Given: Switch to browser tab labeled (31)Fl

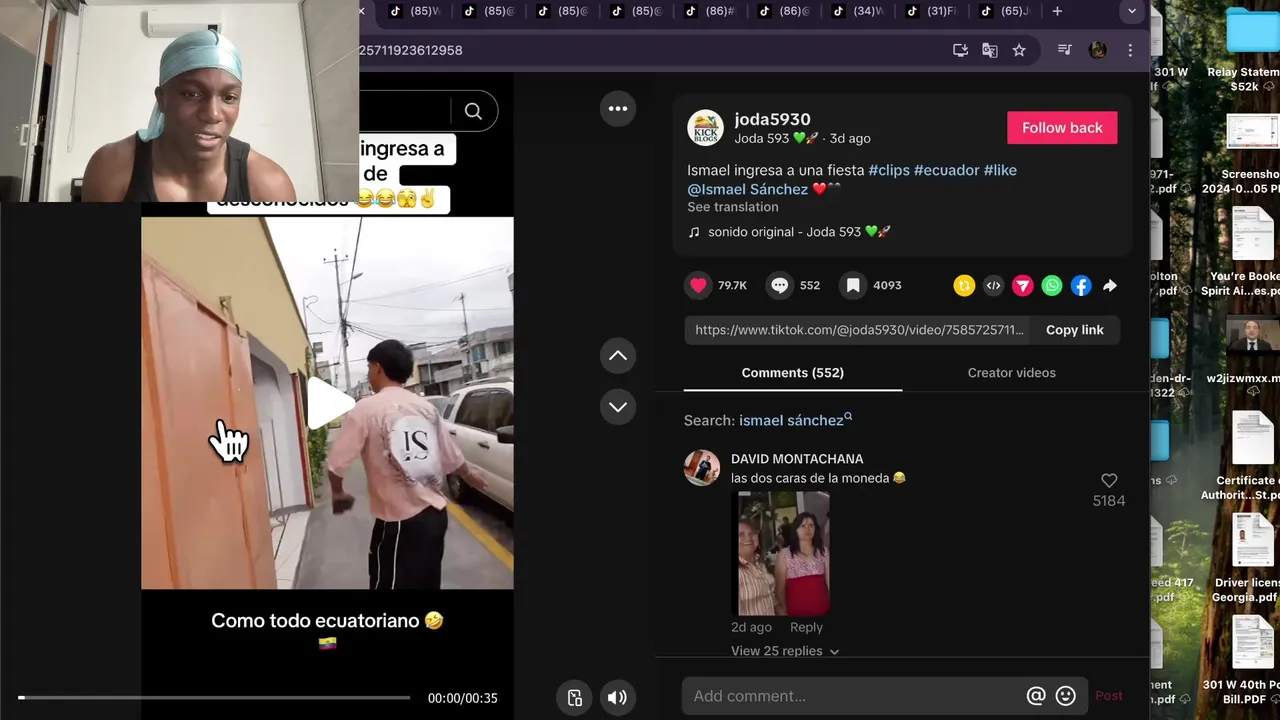Looking at the screenshot, I should 932,11.
